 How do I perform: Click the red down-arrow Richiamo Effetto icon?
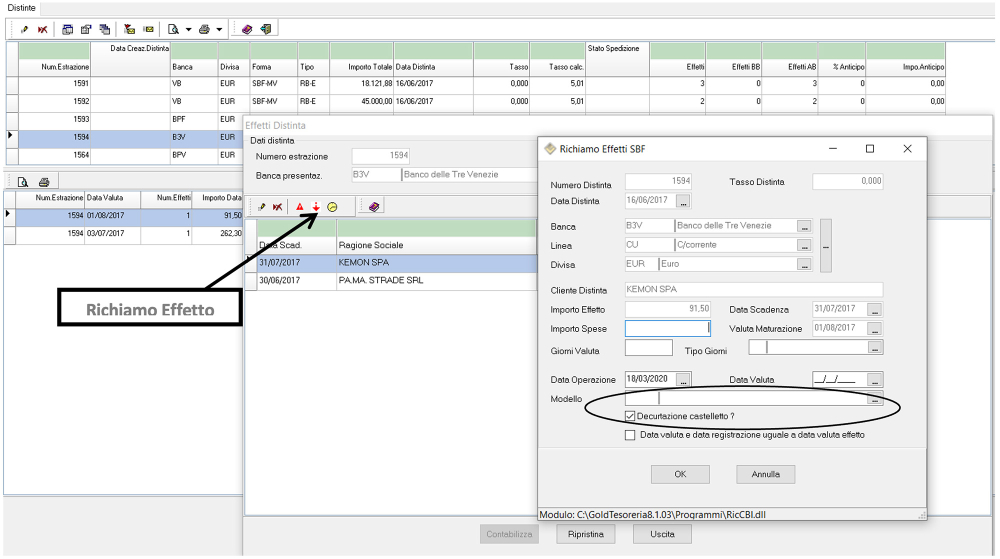click(315, 207)
